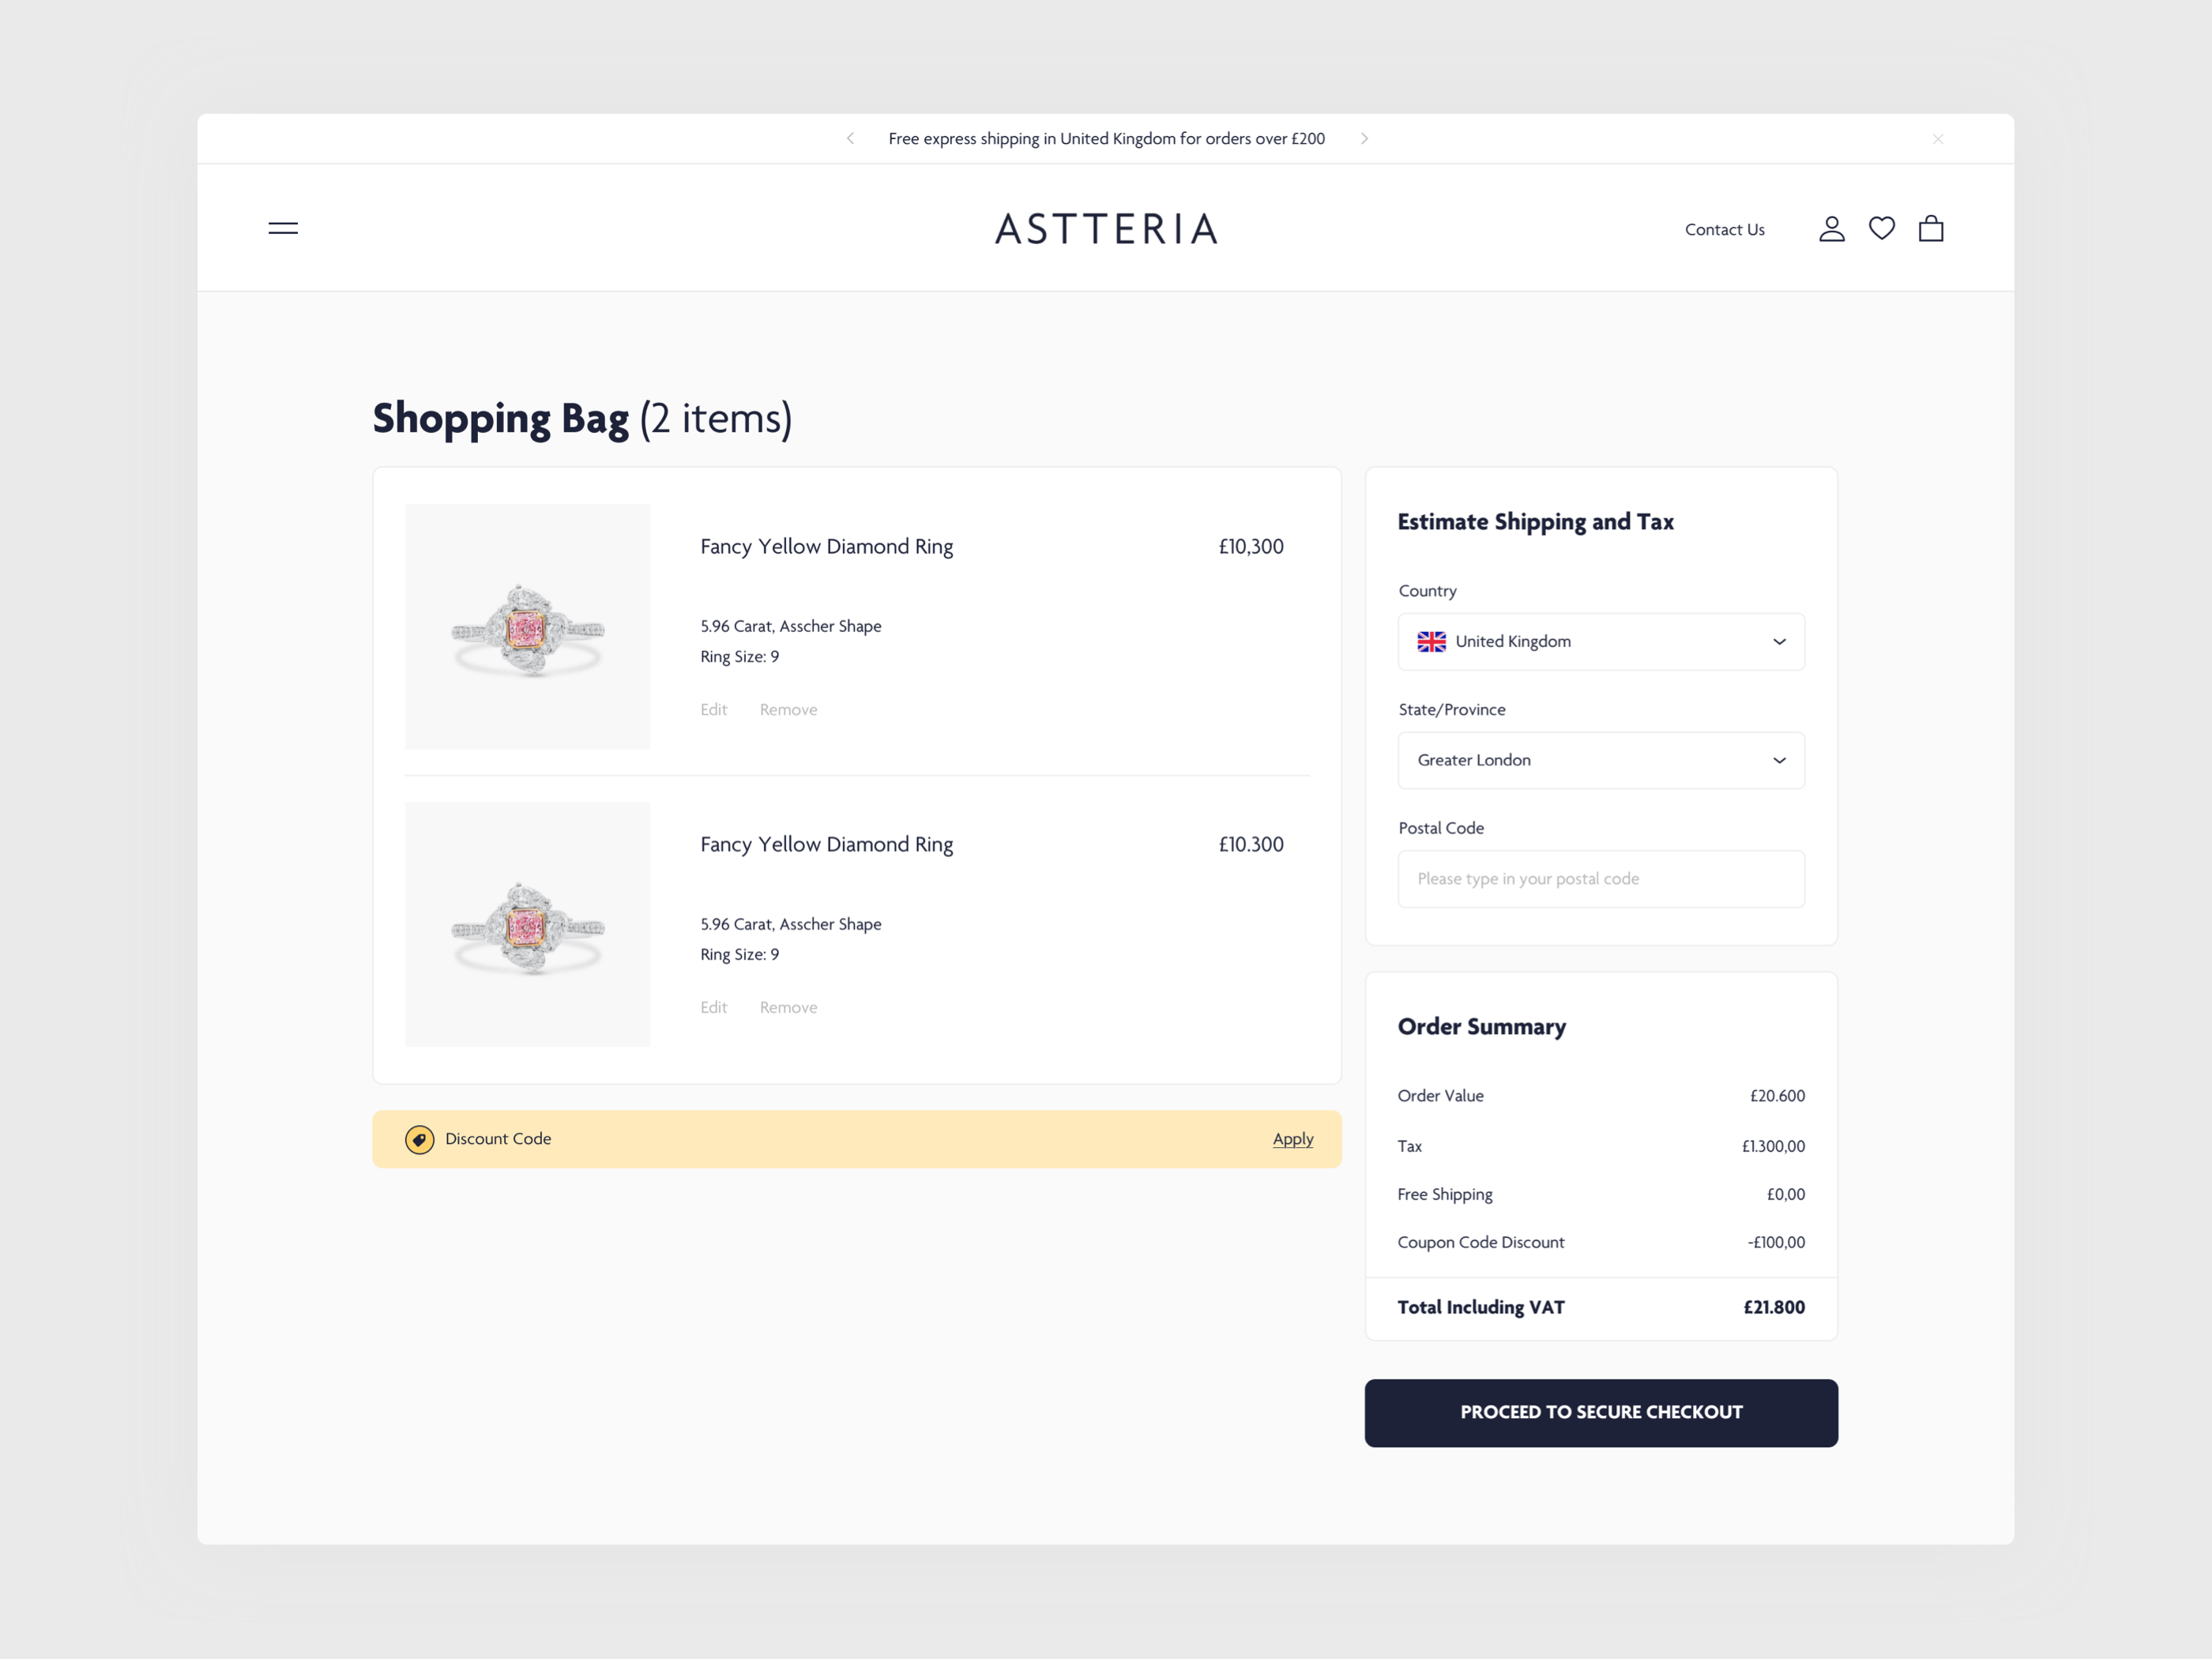Open your account profile
This screenshot has width=2212, height=1659.
click(1832, 229)
